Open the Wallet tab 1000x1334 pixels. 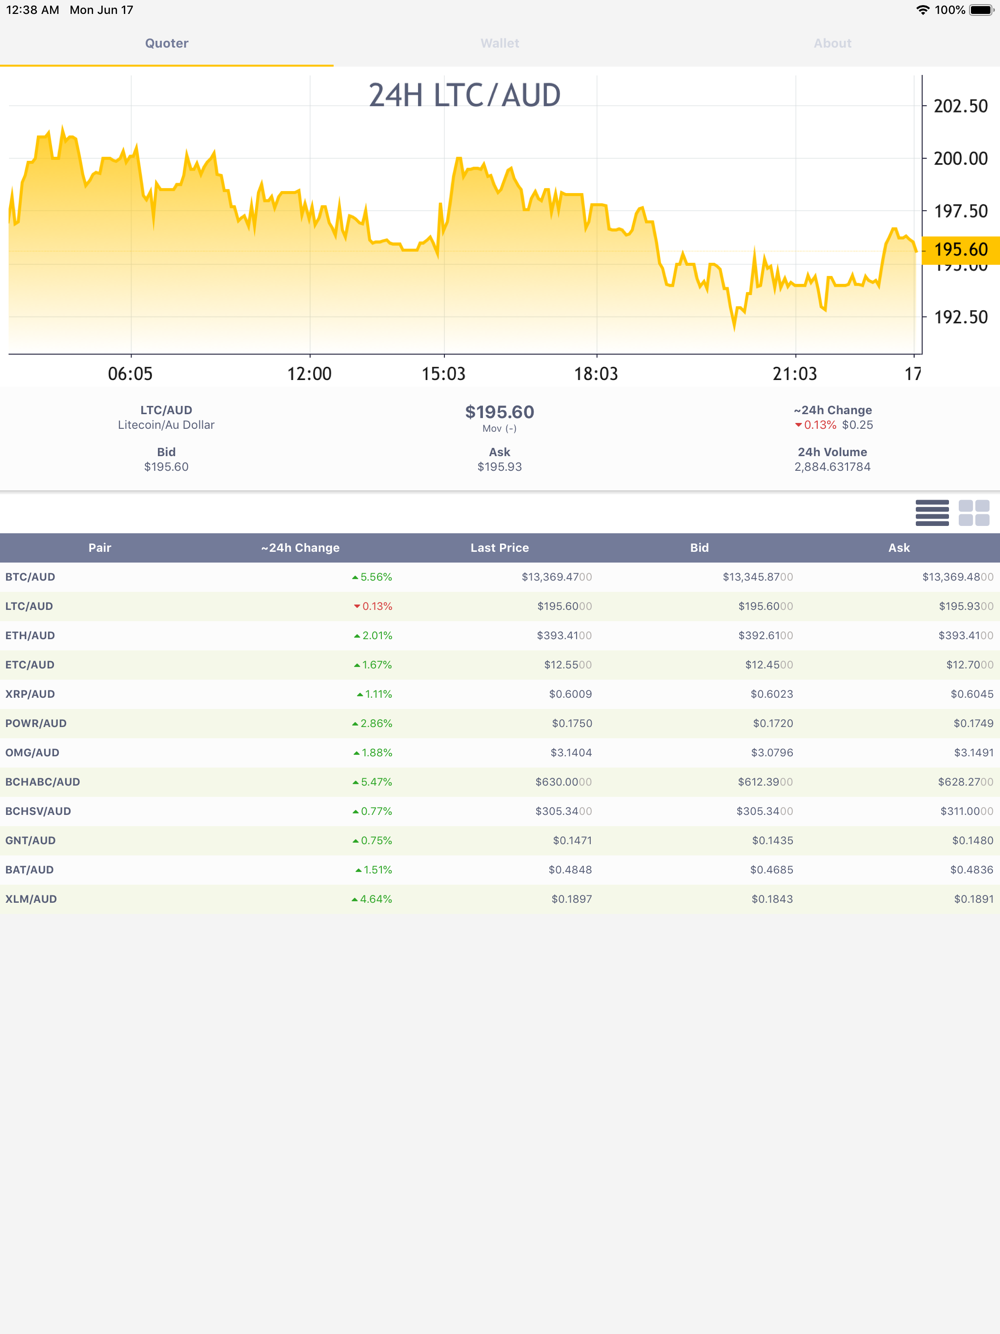(x=499, y=43)
